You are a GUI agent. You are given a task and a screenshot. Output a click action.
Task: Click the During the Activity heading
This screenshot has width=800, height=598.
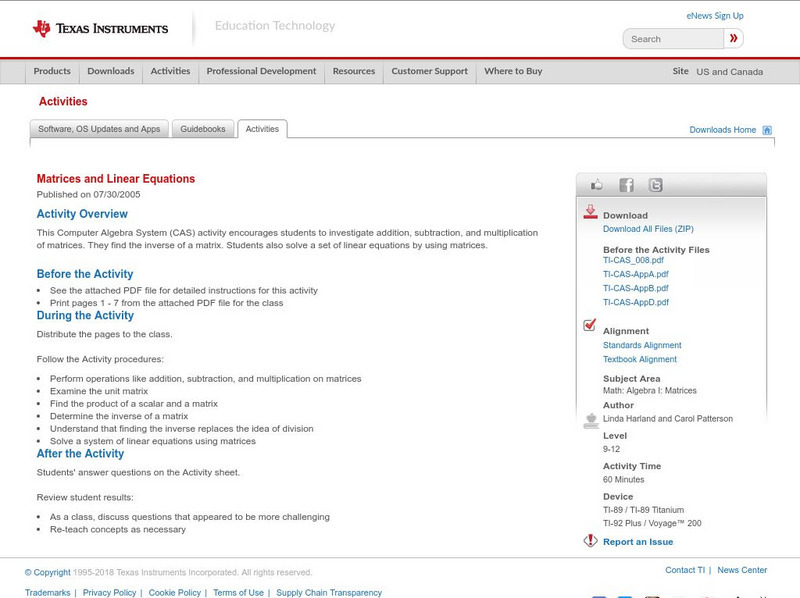pos(85,315)
